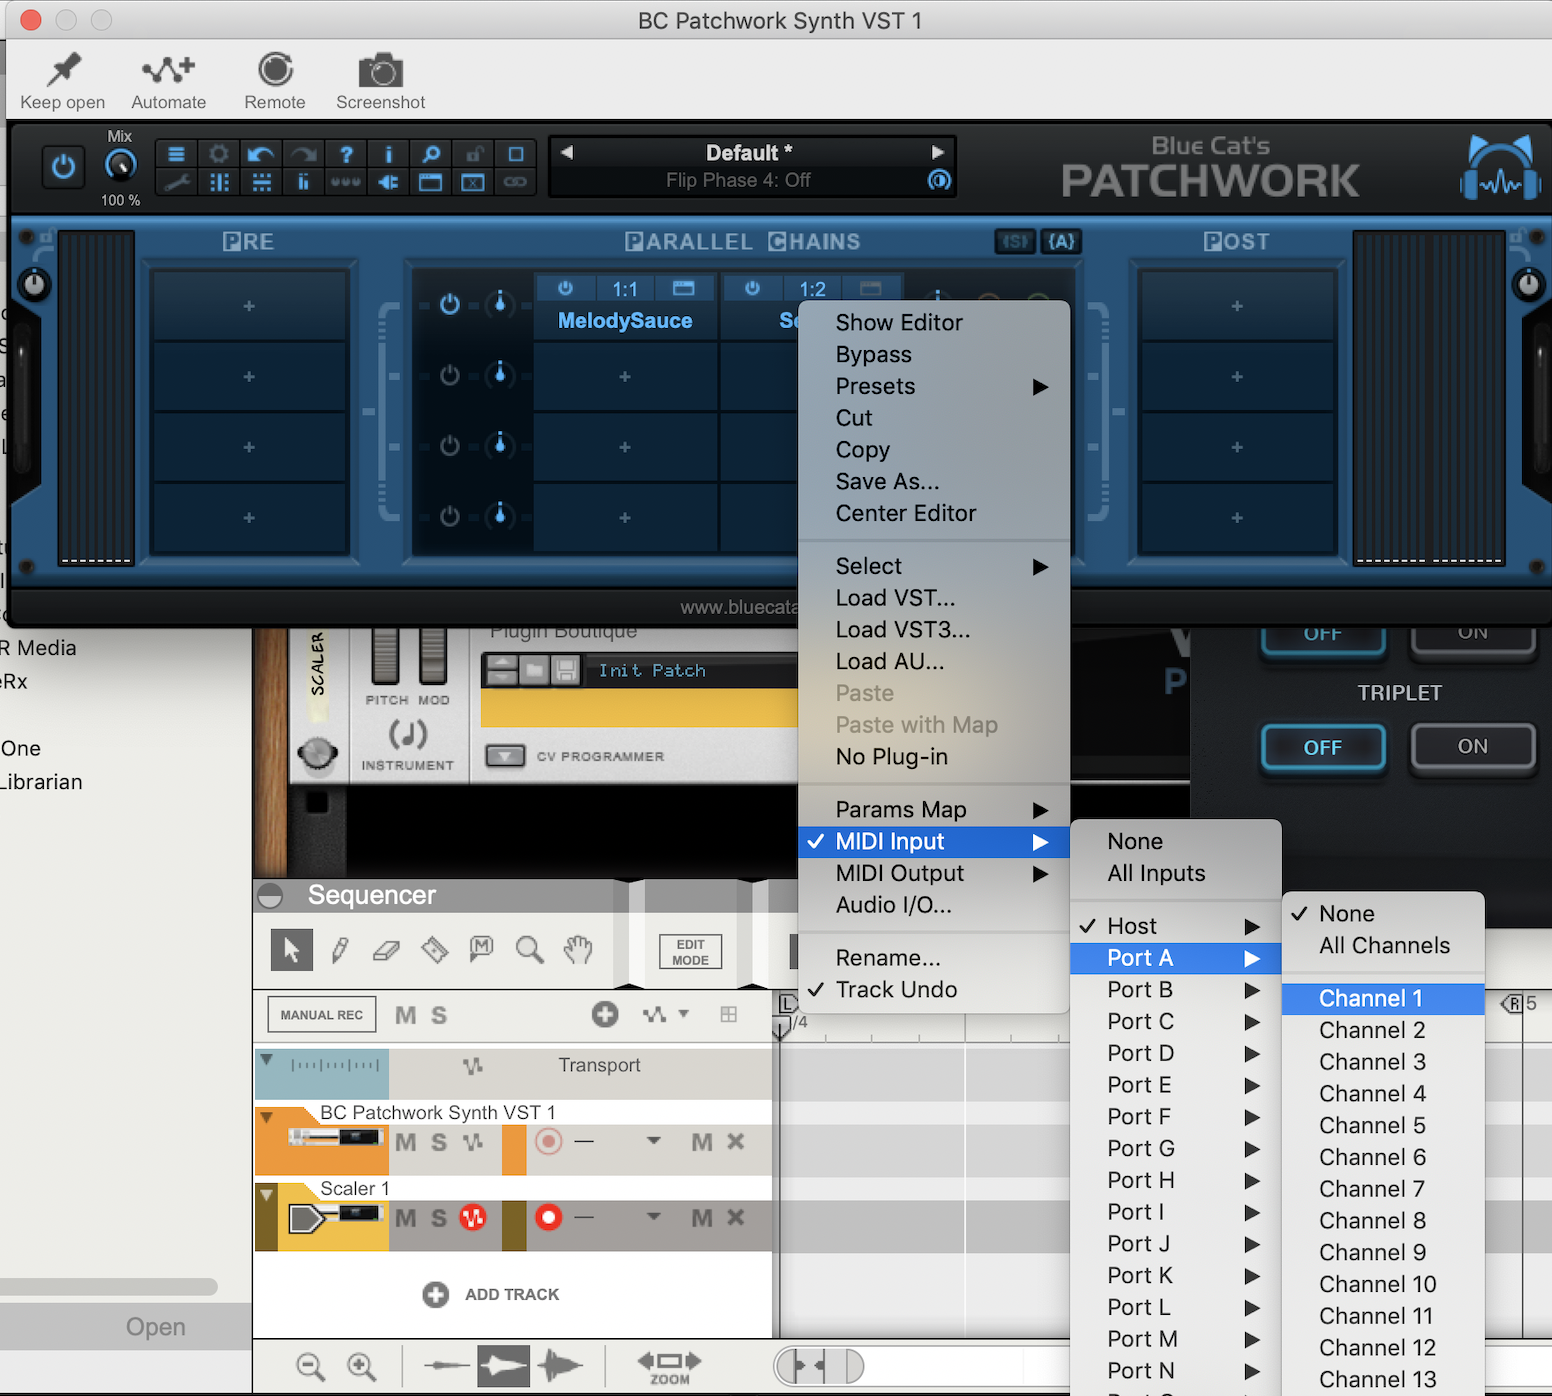Turn the TRIPLET option ON
The height and width of the screenshot is (1396, 1552).
tap(1472, 747)
